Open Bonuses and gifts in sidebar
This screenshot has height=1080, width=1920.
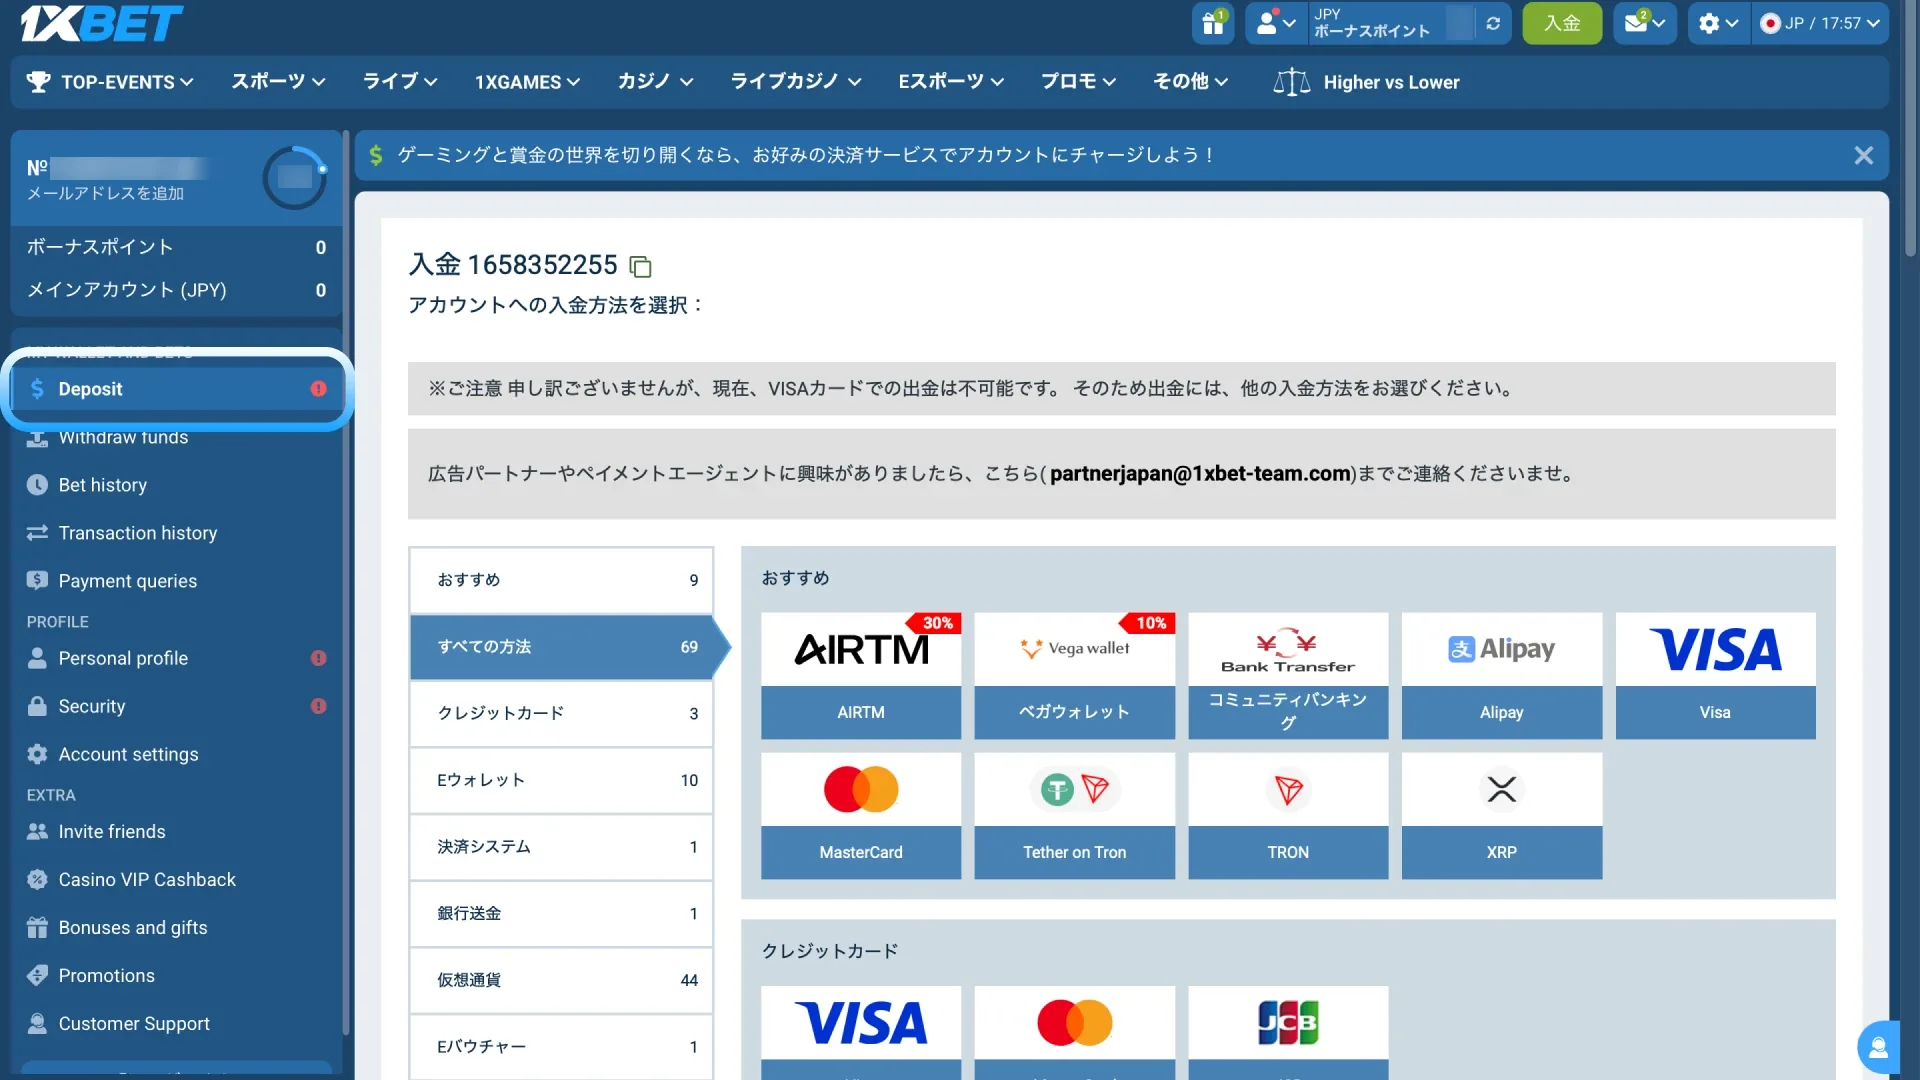[177, 928]
